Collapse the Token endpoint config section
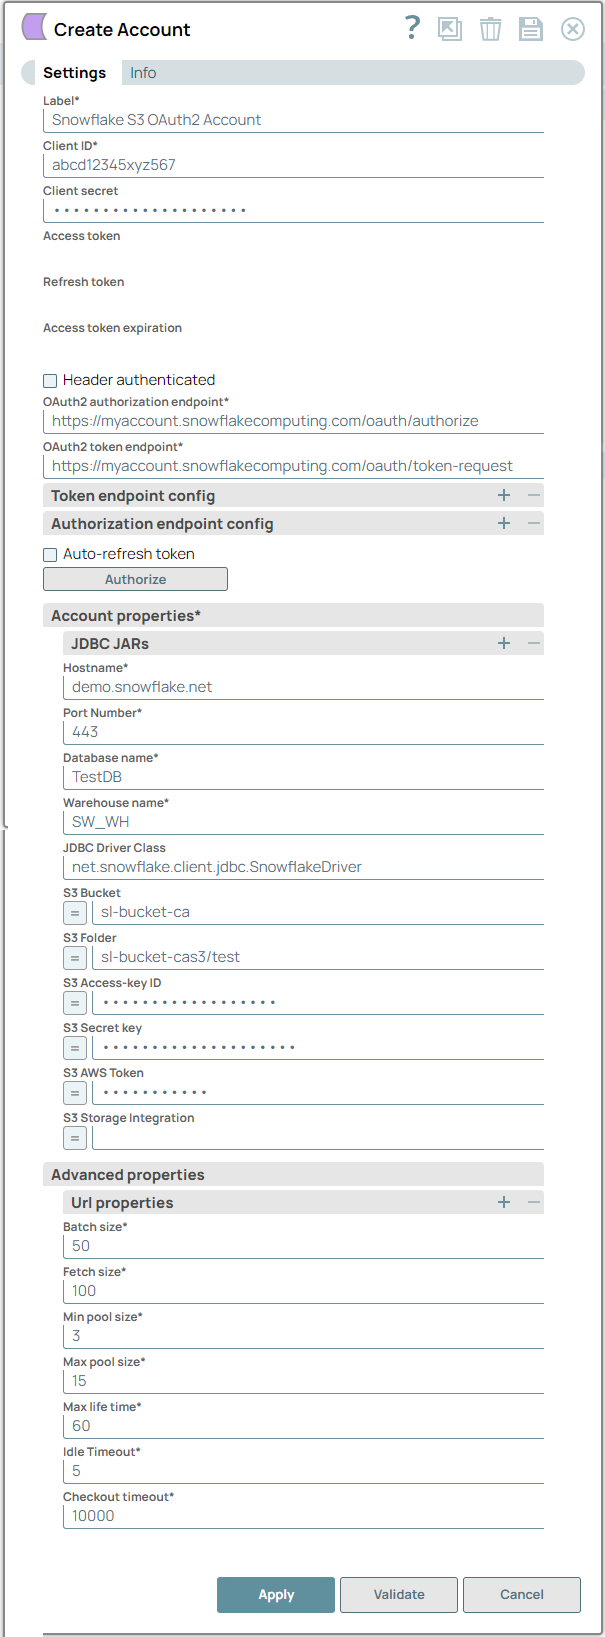 pos(532,494)
